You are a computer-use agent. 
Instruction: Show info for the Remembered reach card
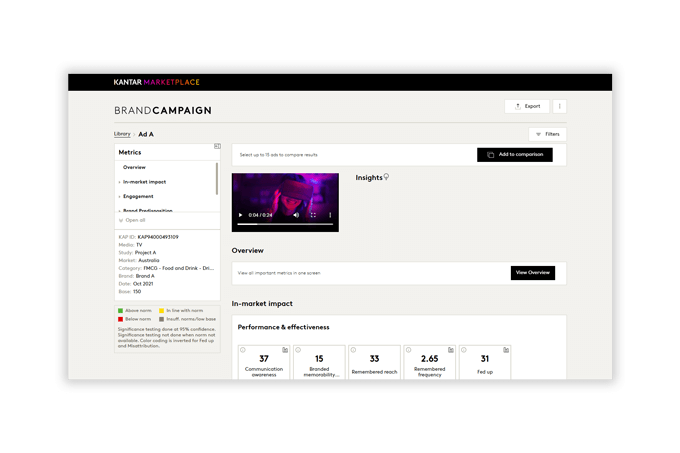click(x=353, y=350)
